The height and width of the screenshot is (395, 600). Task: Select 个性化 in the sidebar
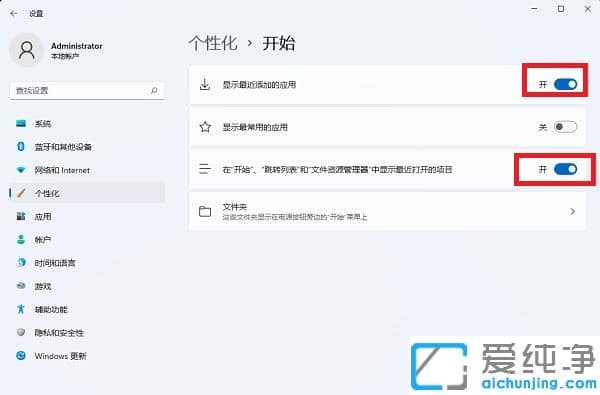(x=87, y=193)
